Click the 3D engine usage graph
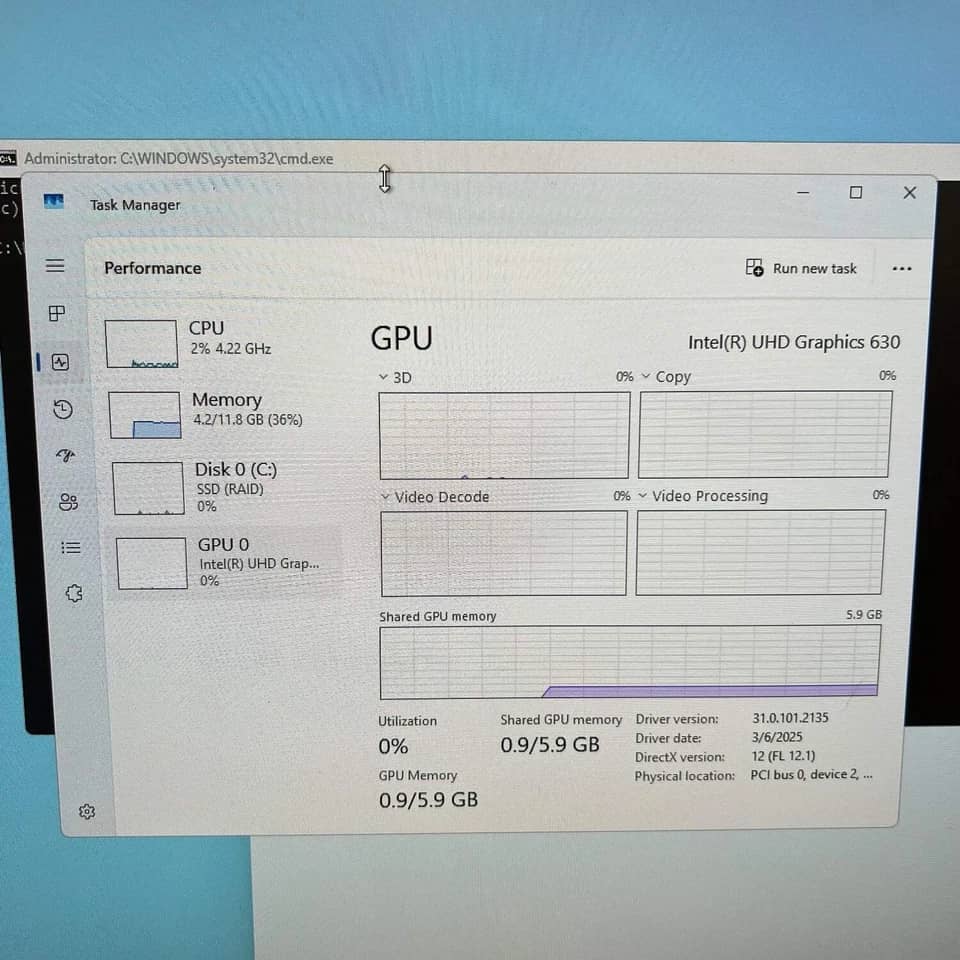This screenshot has height=960, width=960. pyautogui.click(x=504, y=435)
